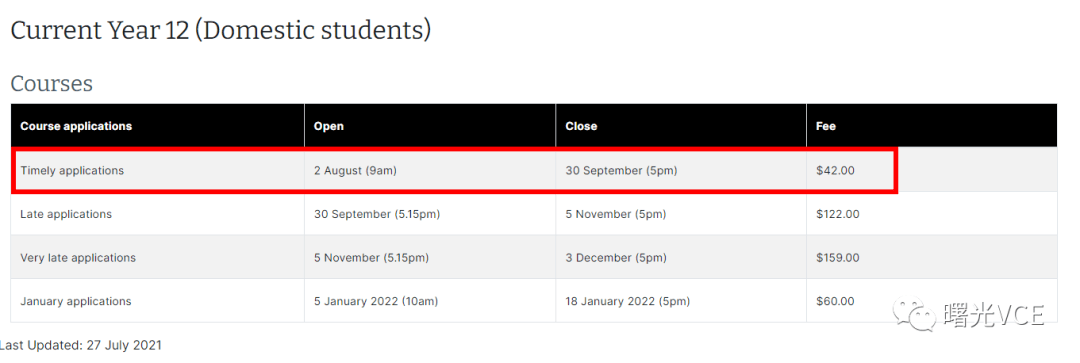This screenshot has height=363, width=1080.
Task: Select the January applications cell
Action: 158,301
